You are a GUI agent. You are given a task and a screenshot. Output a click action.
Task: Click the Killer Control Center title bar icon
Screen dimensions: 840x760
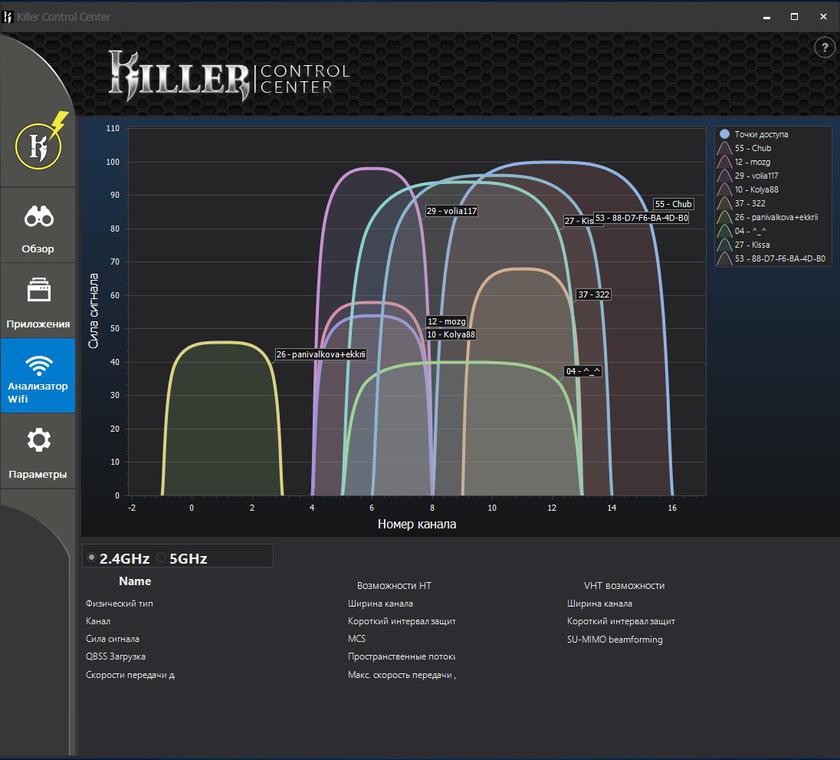tap(9, 17)
